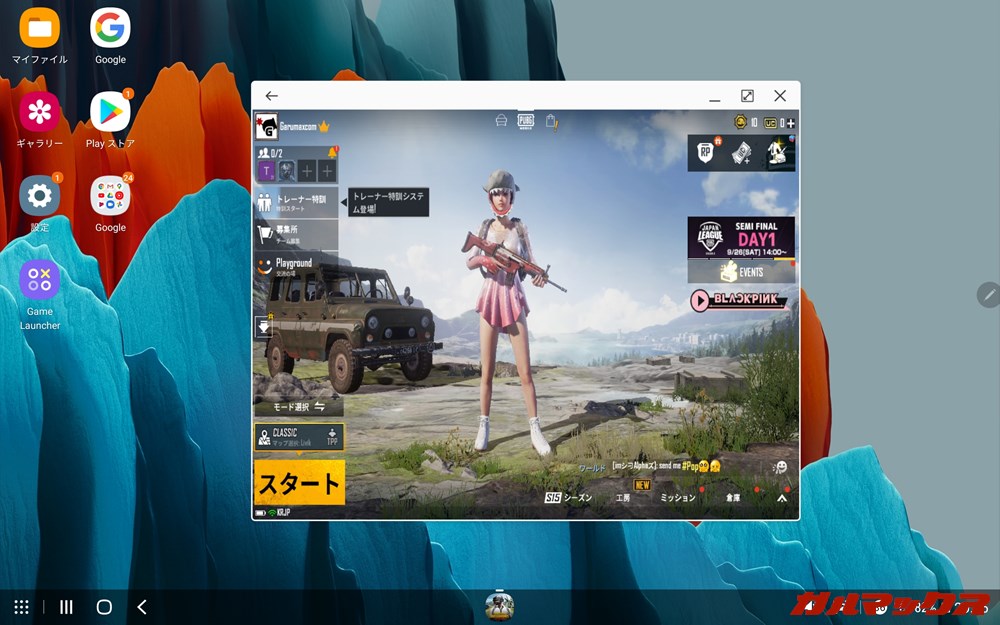This screenshot has height=625, width=1000.
Task: Select the Playground mode in the sidebar
Action: [x=294, y=262]
